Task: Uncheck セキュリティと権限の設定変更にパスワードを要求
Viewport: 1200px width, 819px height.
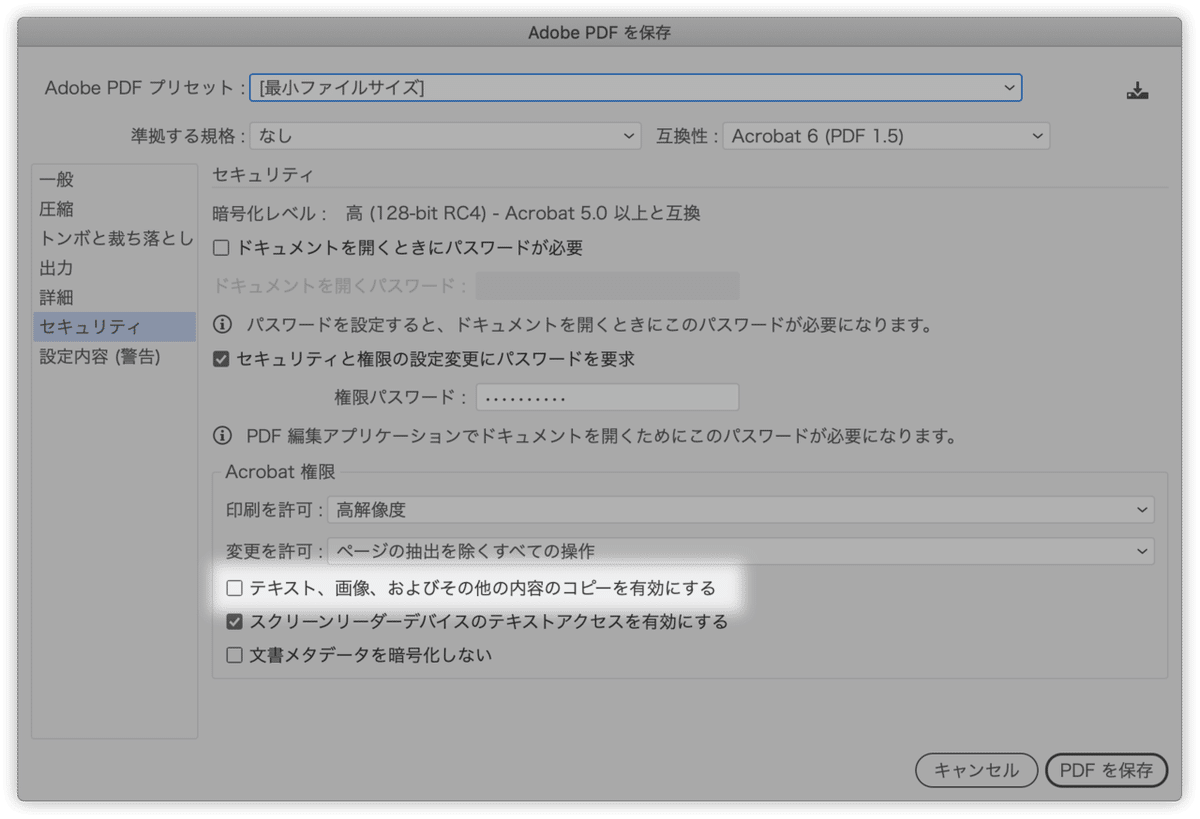Action: click(222, 359)
